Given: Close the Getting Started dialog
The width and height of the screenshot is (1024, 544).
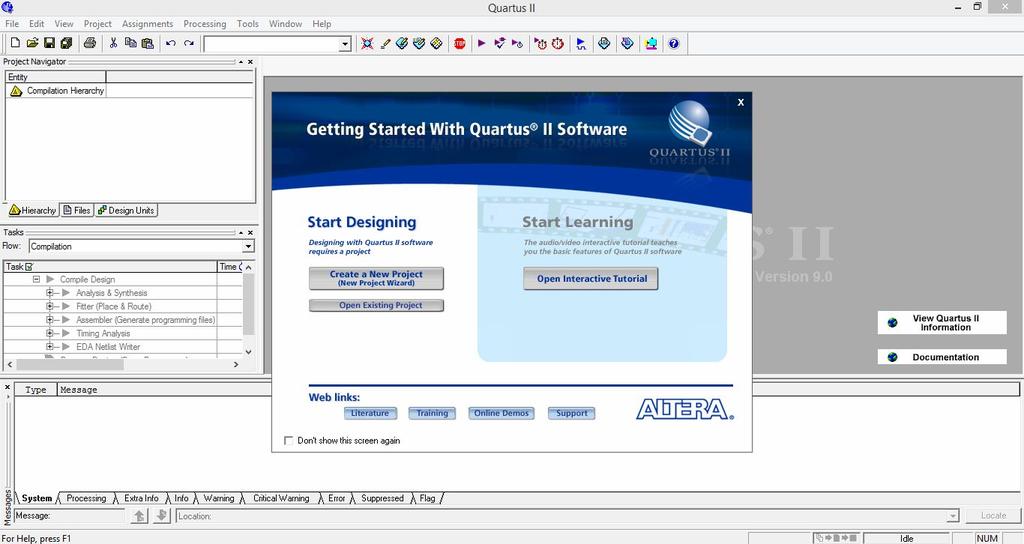Looking at the screenshot, I should [x=741, y=102].
